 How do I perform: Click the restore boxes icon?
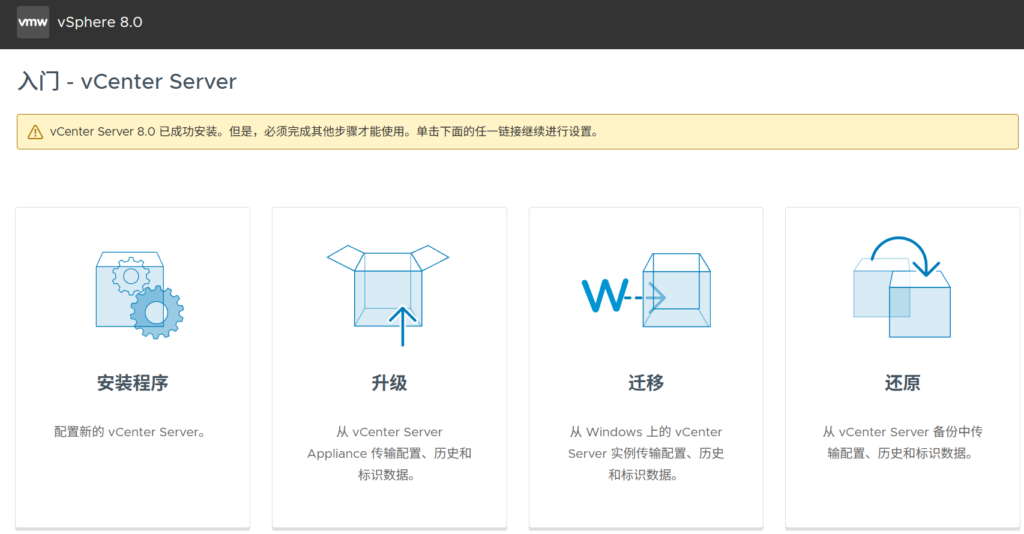[x=902, y=287]
